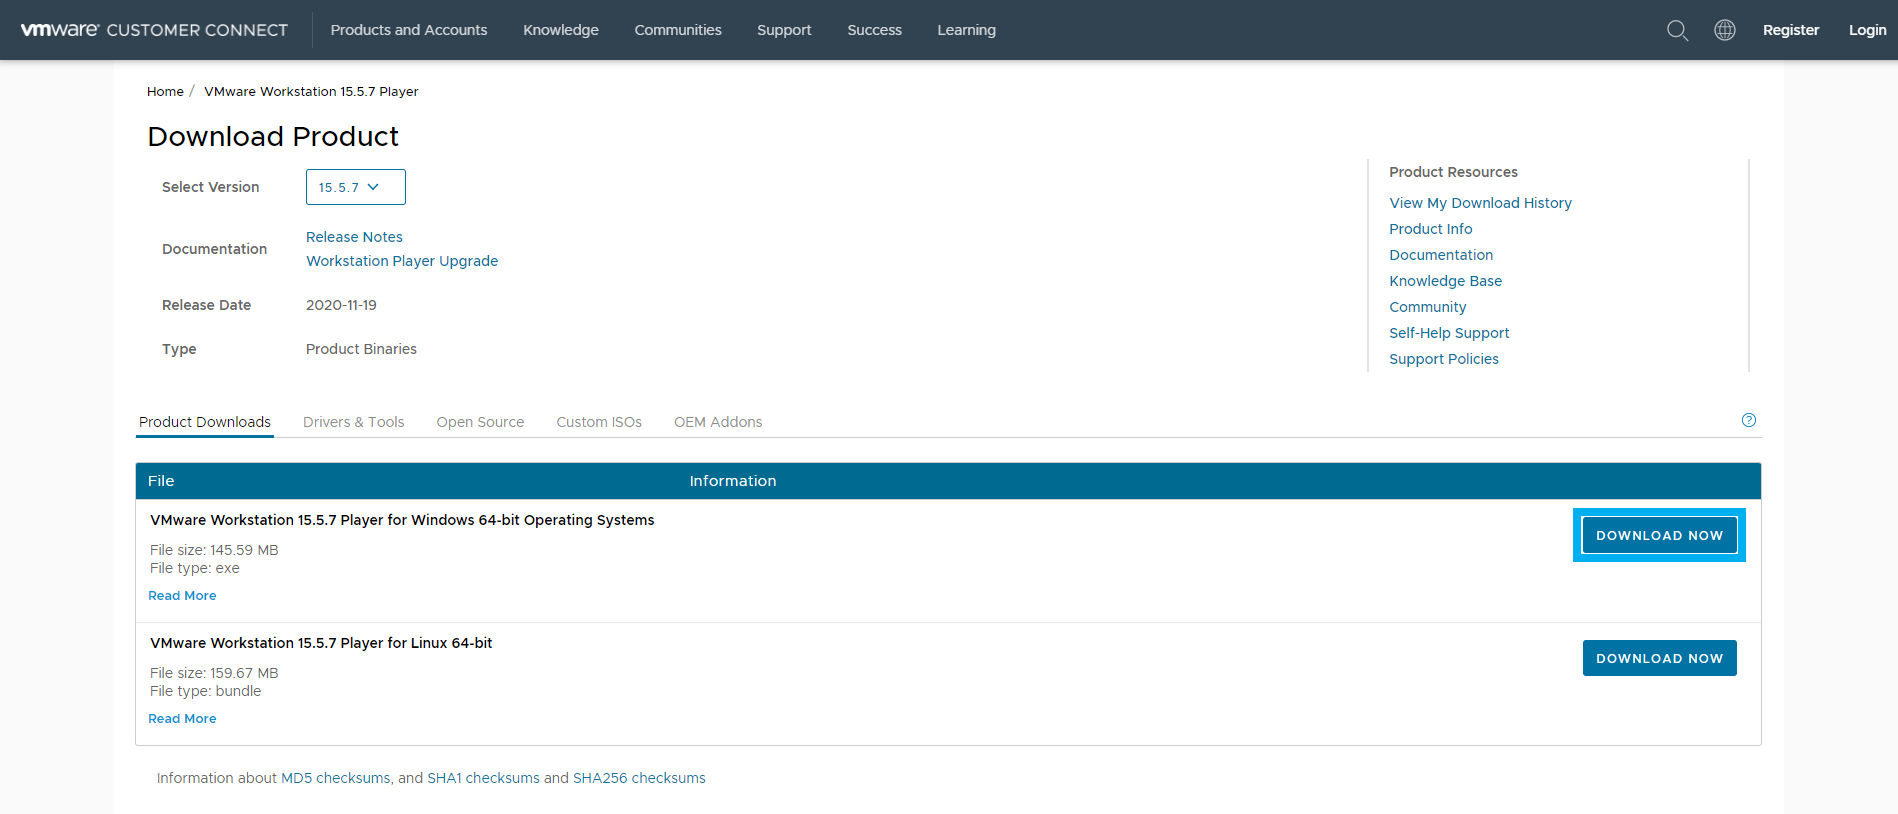
Task: Open the MD5 checksums link
Action: [x=336, y=778]
